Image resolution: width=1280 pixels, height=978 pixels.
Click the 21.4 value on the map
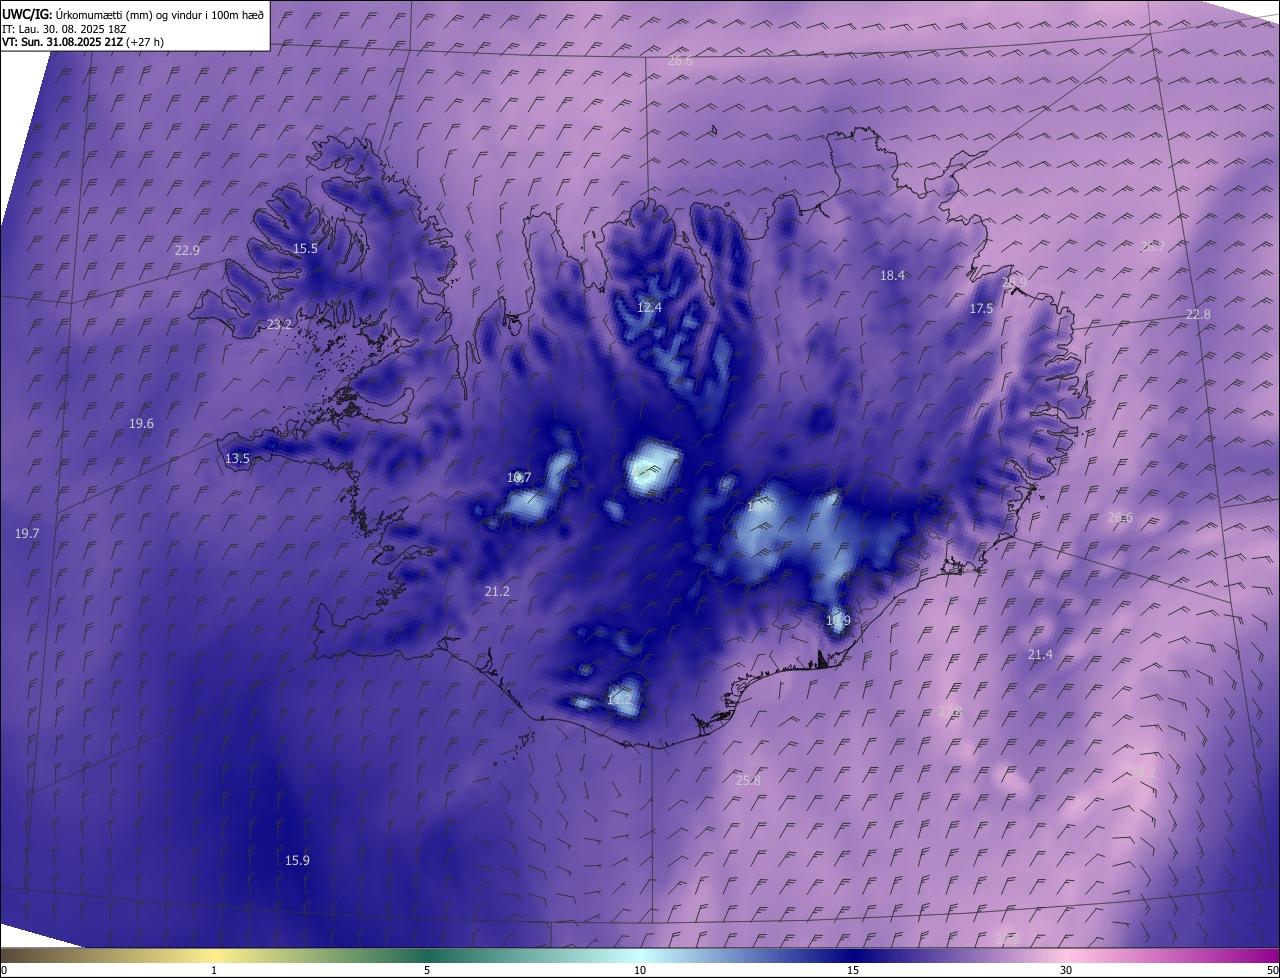click(1040, 654)
